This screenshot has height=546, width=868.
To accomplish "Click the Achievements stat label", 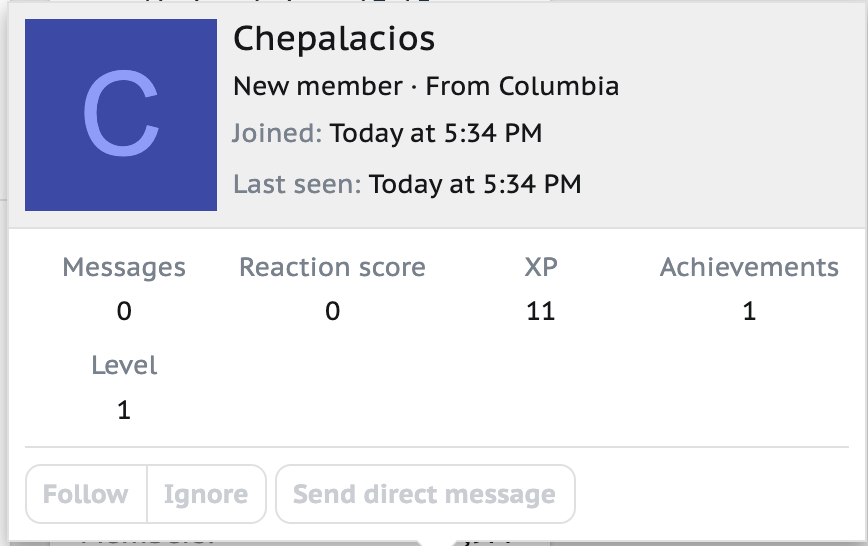I will [749, 267].
